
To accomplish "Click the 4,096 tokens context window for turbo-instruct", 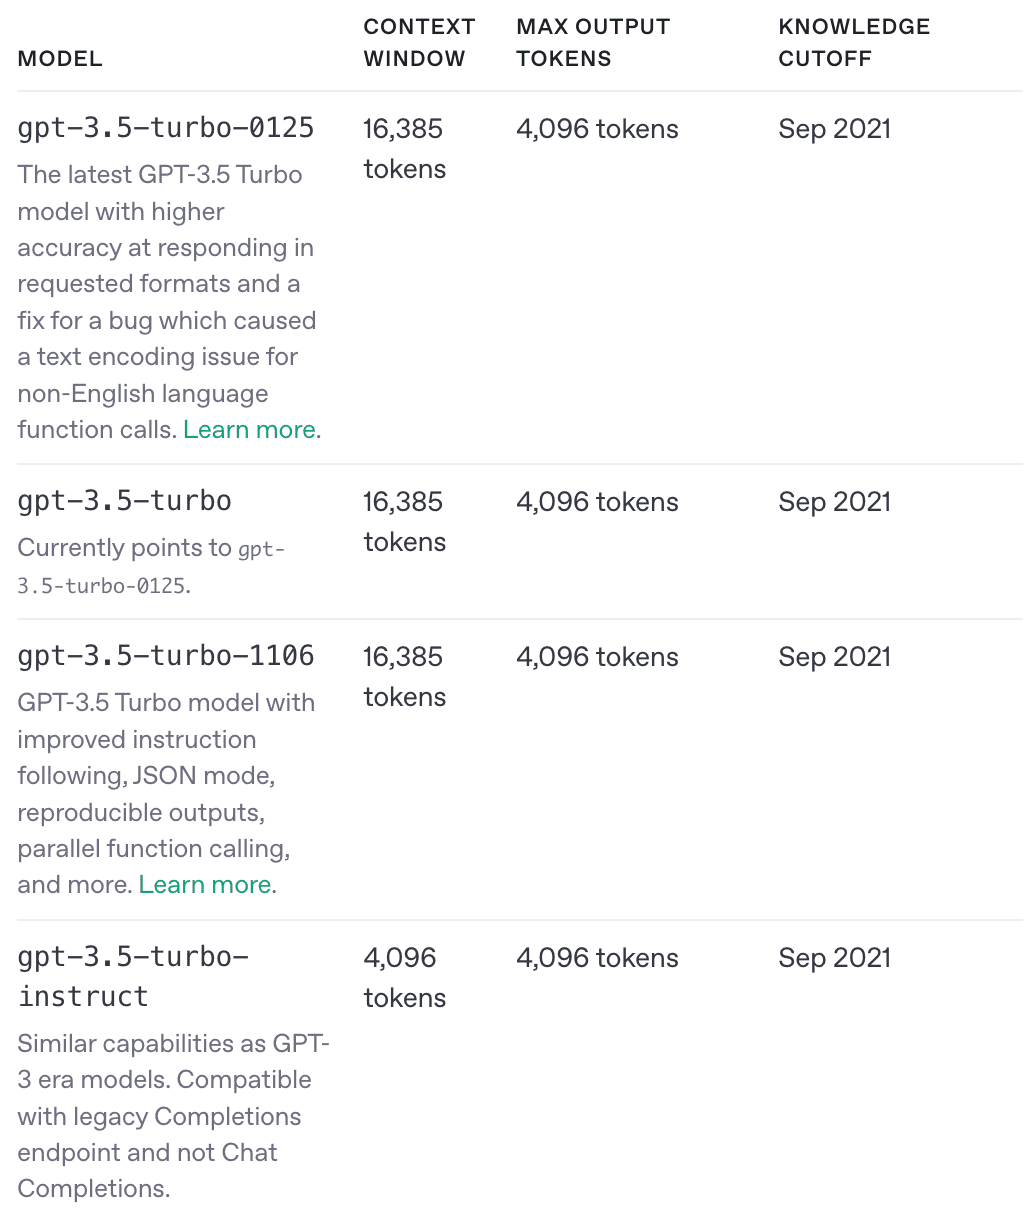I will tap(404, 978).
